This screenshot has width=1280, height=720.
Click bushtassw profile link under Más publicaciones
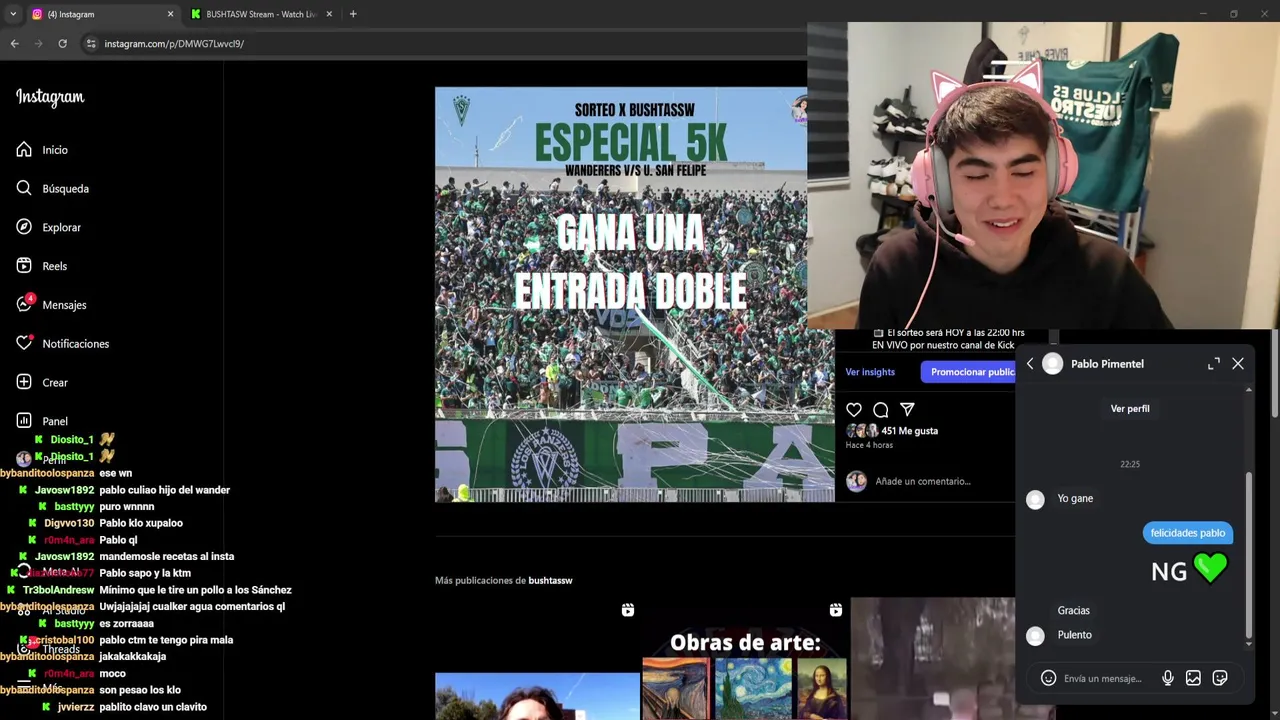[550, 581]
